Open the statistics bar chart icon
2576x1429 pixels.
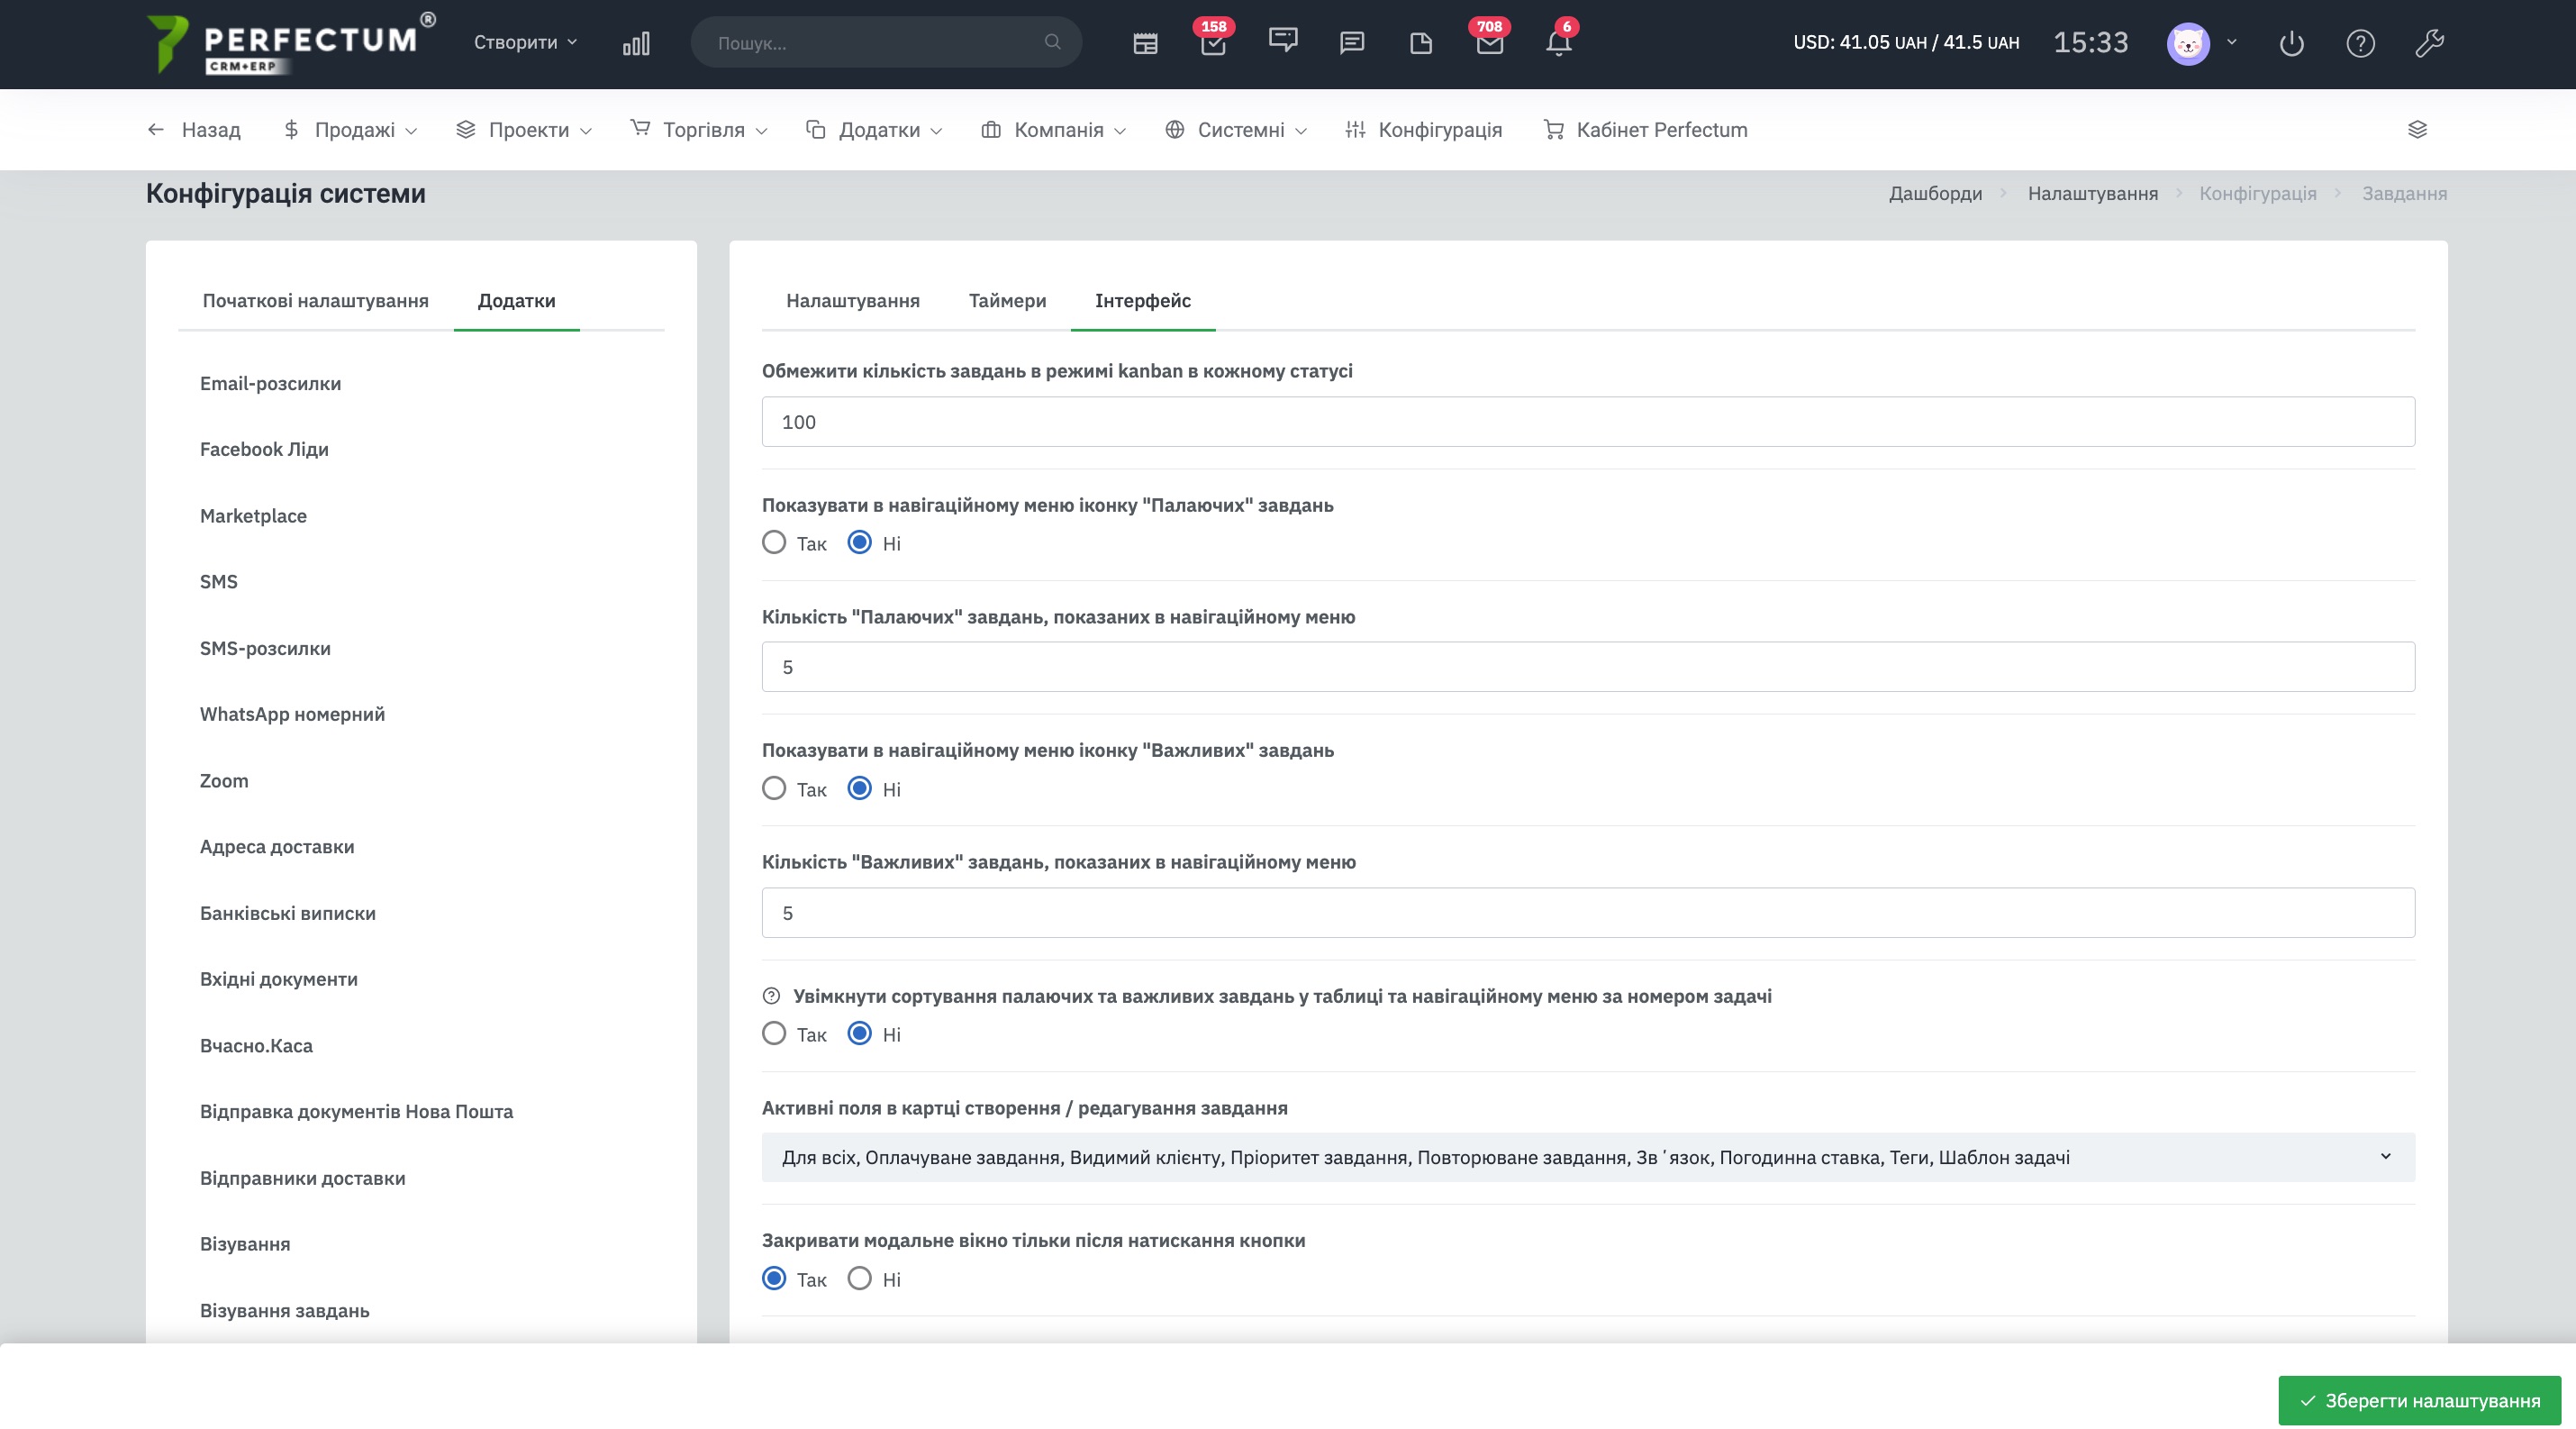636,43
